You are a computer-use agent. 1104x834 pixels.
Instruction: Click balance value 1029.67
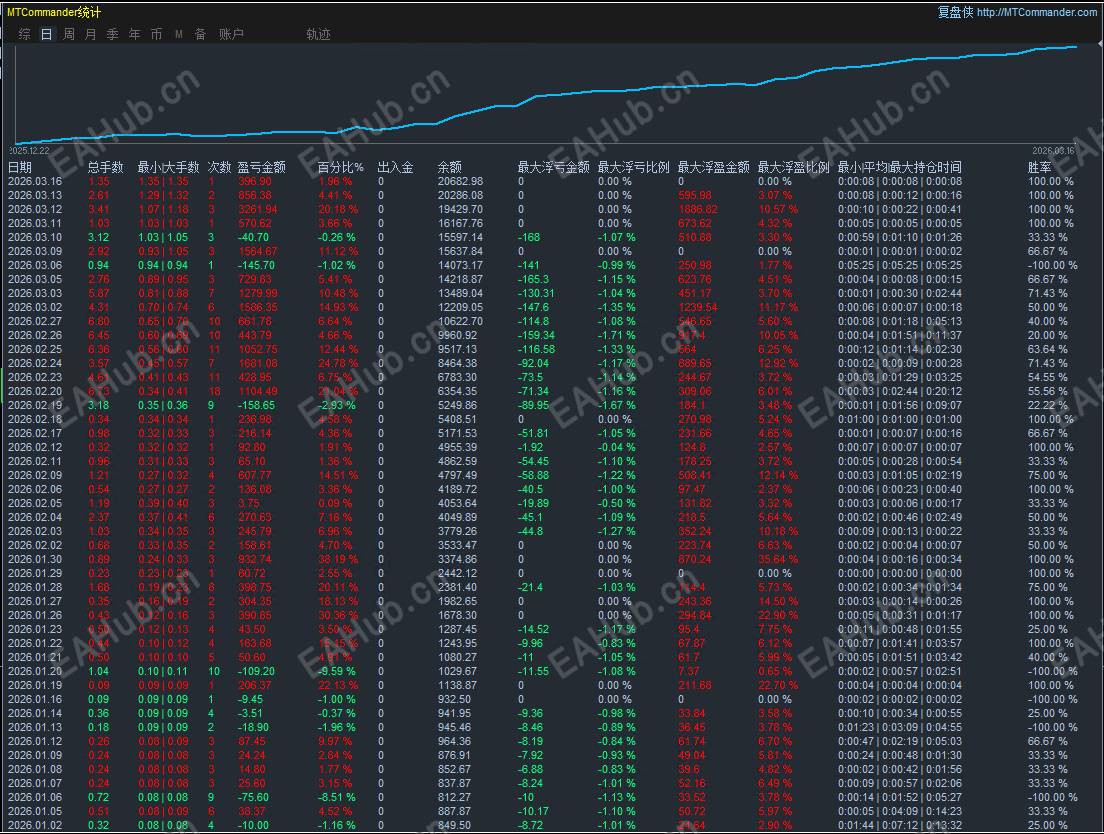(458, 671)
